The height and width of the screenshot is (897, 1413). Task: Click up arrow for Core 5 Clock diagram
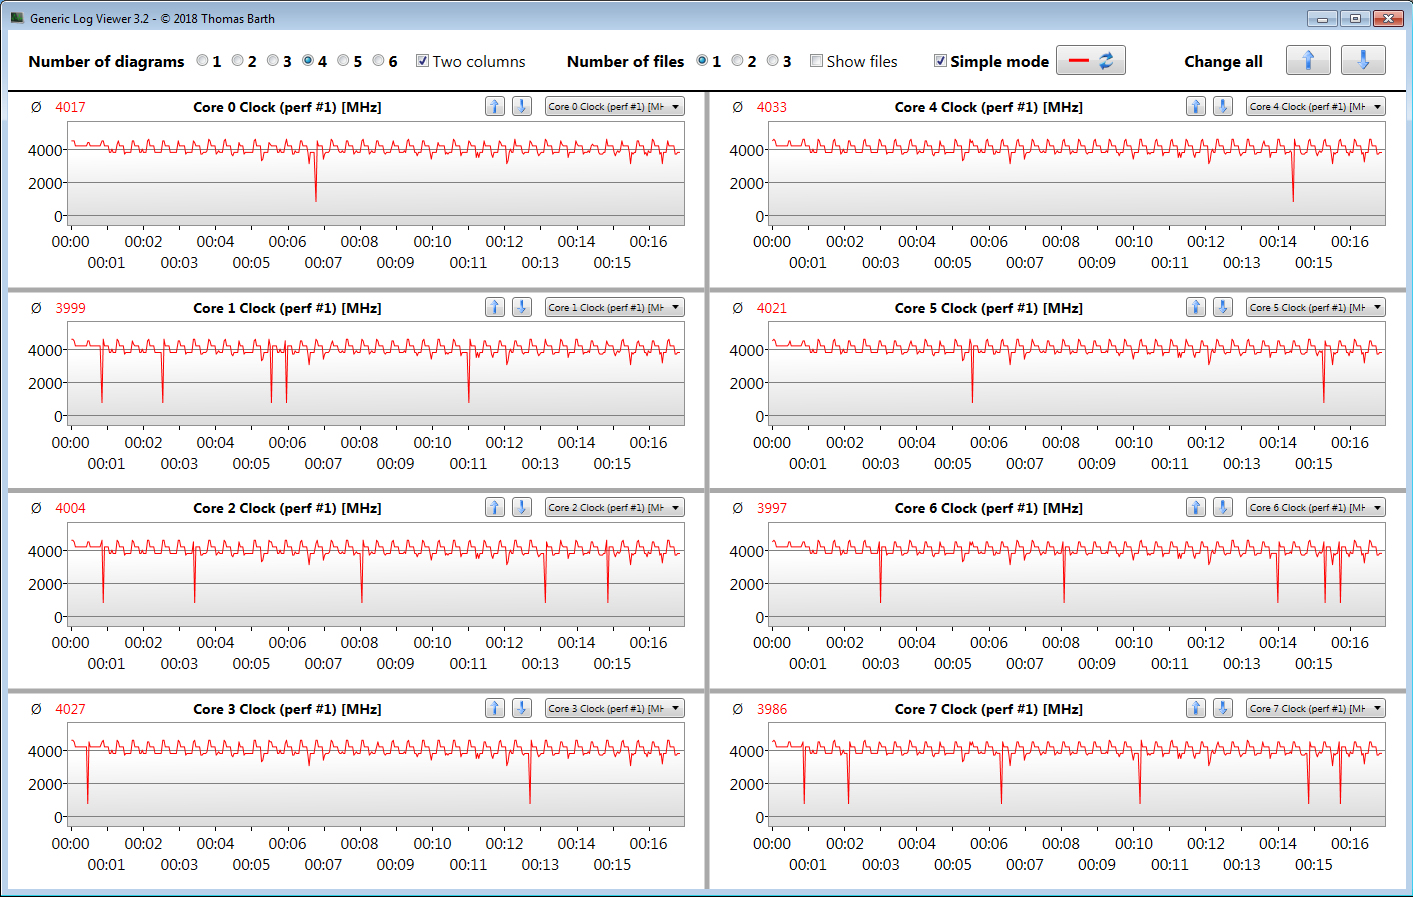tap(1196, 307)
